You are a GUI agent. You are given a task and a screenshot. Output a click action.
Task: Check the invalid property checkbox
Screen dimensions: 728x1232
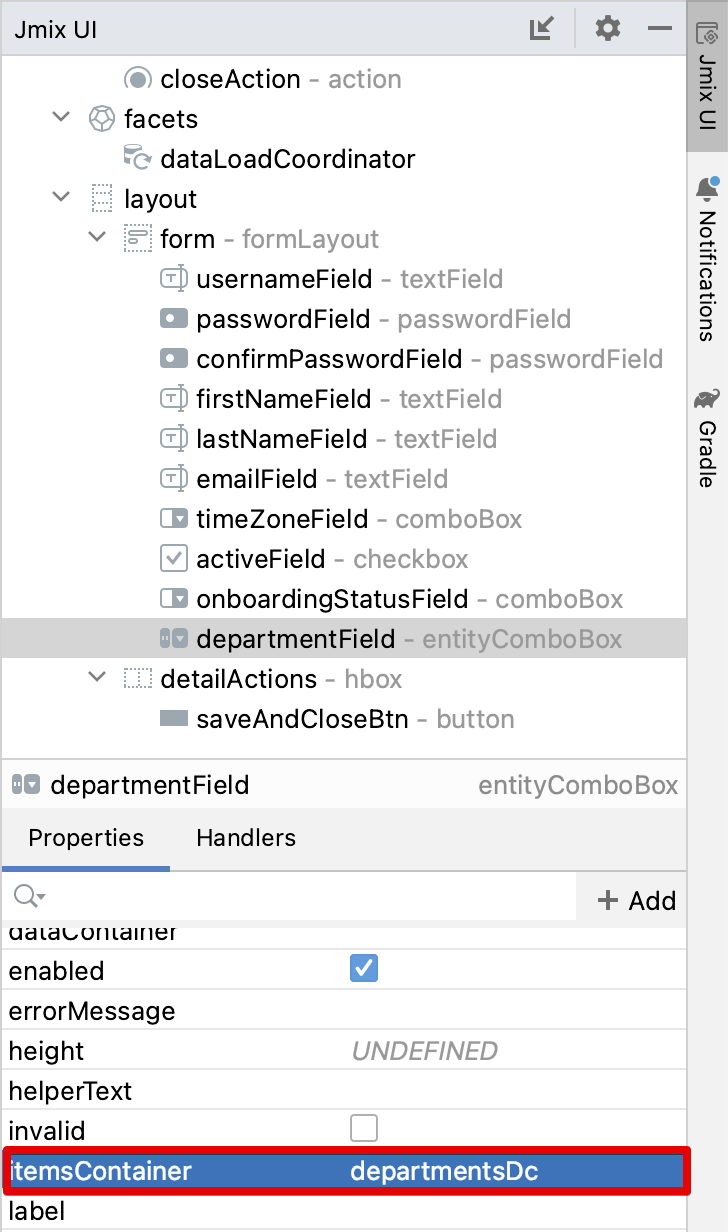[x=364, y=1128]
